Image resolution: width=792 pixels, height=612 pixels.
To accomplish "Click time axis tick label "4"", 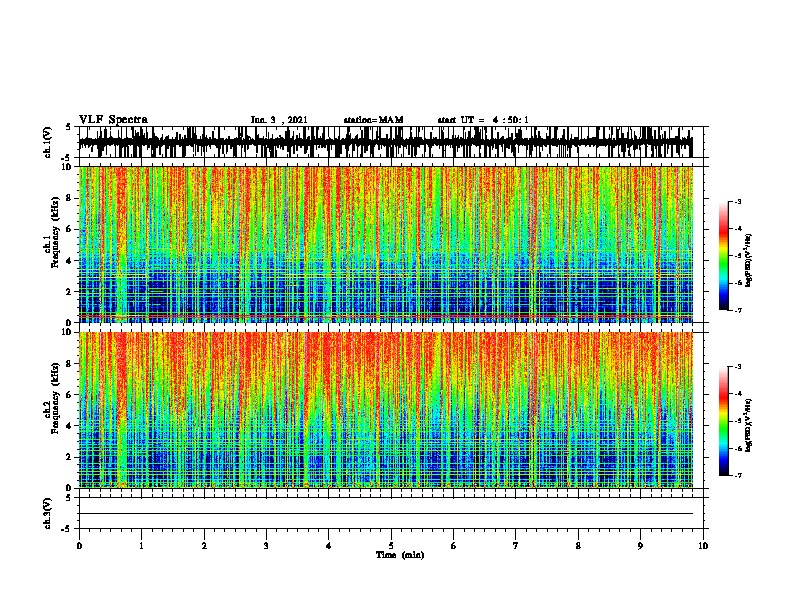I will (329, 546).
